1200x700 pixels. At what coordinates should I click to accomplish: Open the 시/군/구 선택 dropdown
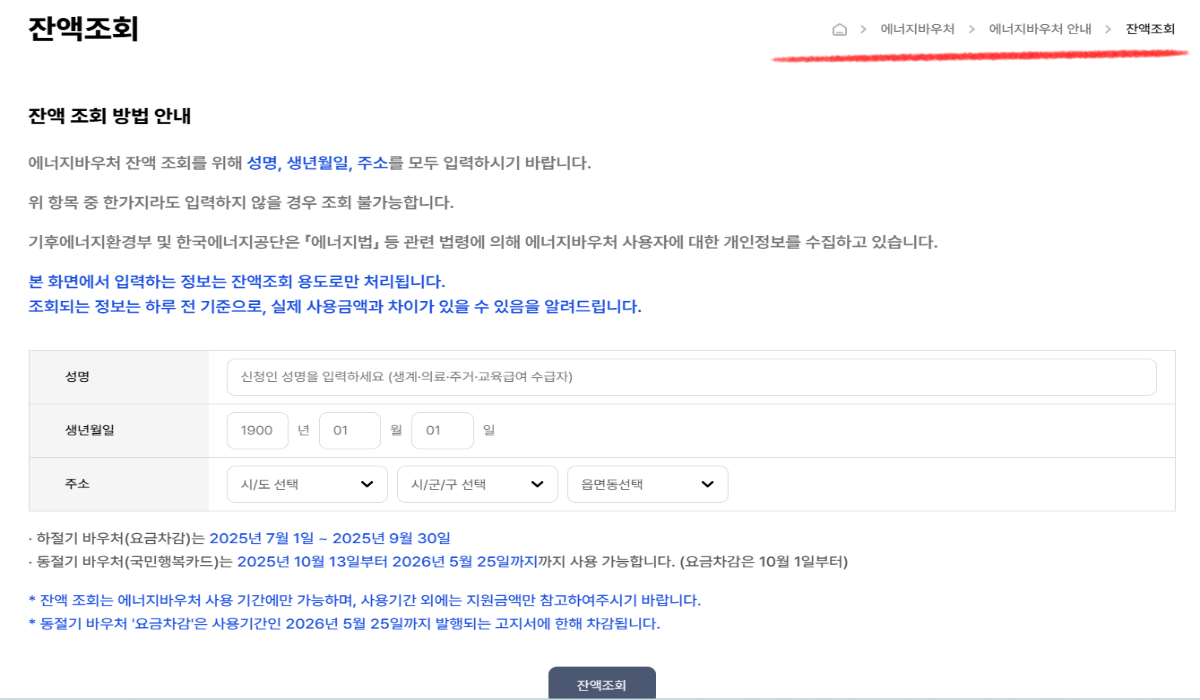pyautogui.click(x=477, y=484)
